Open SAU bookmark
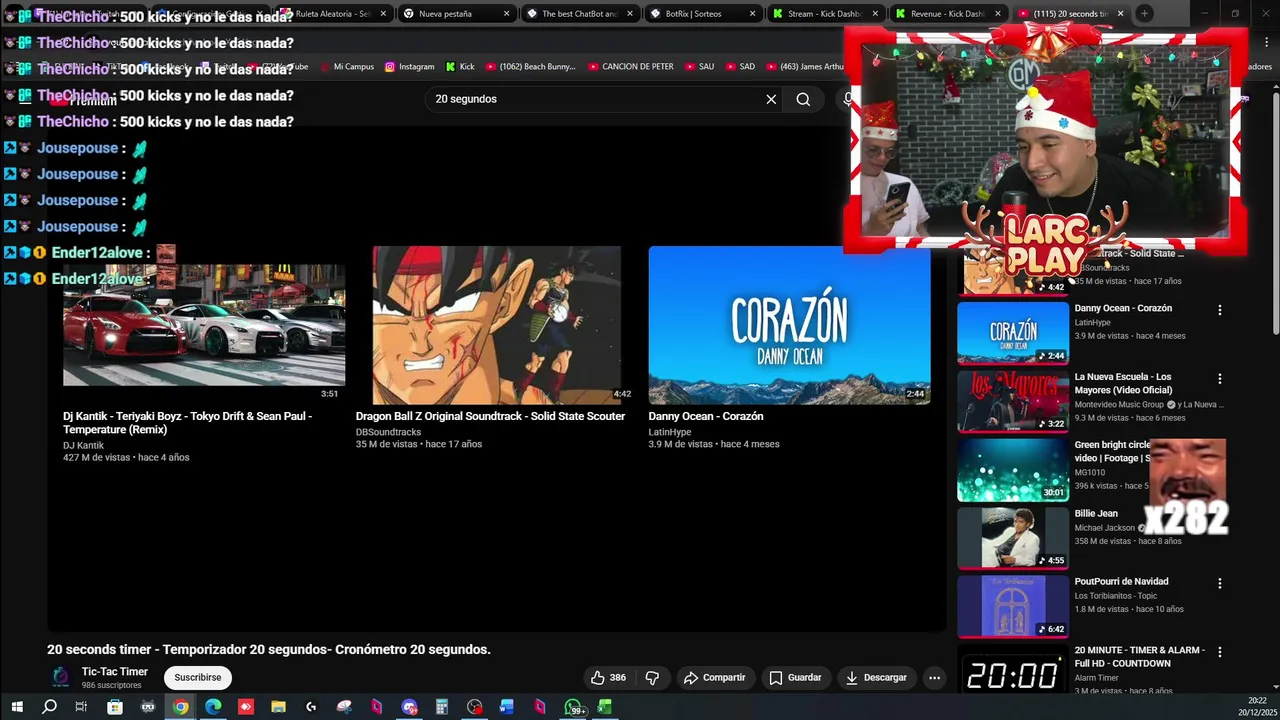This screenshot has height=720, width=1280. [699, 67]
